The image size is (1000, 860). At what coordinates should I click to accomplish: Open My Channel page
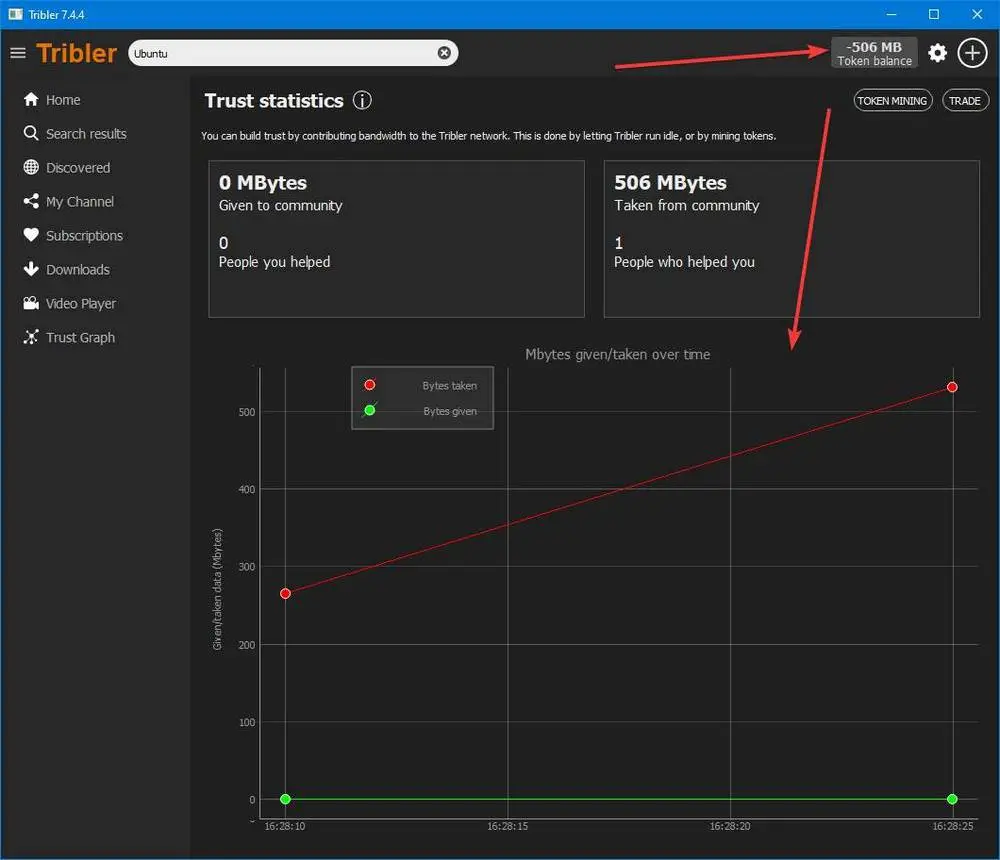(x=80, y=202)
